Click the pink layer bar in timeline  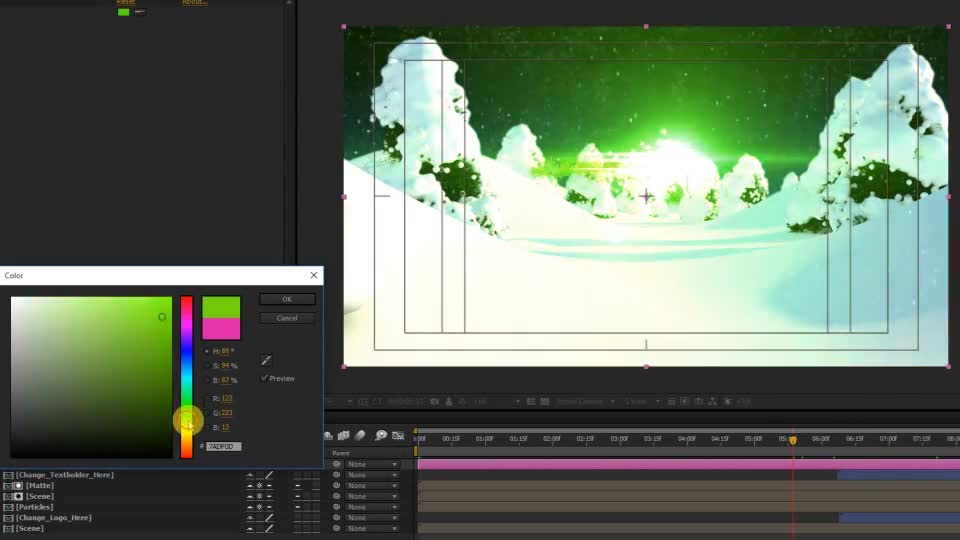click(x=689, y=465)
